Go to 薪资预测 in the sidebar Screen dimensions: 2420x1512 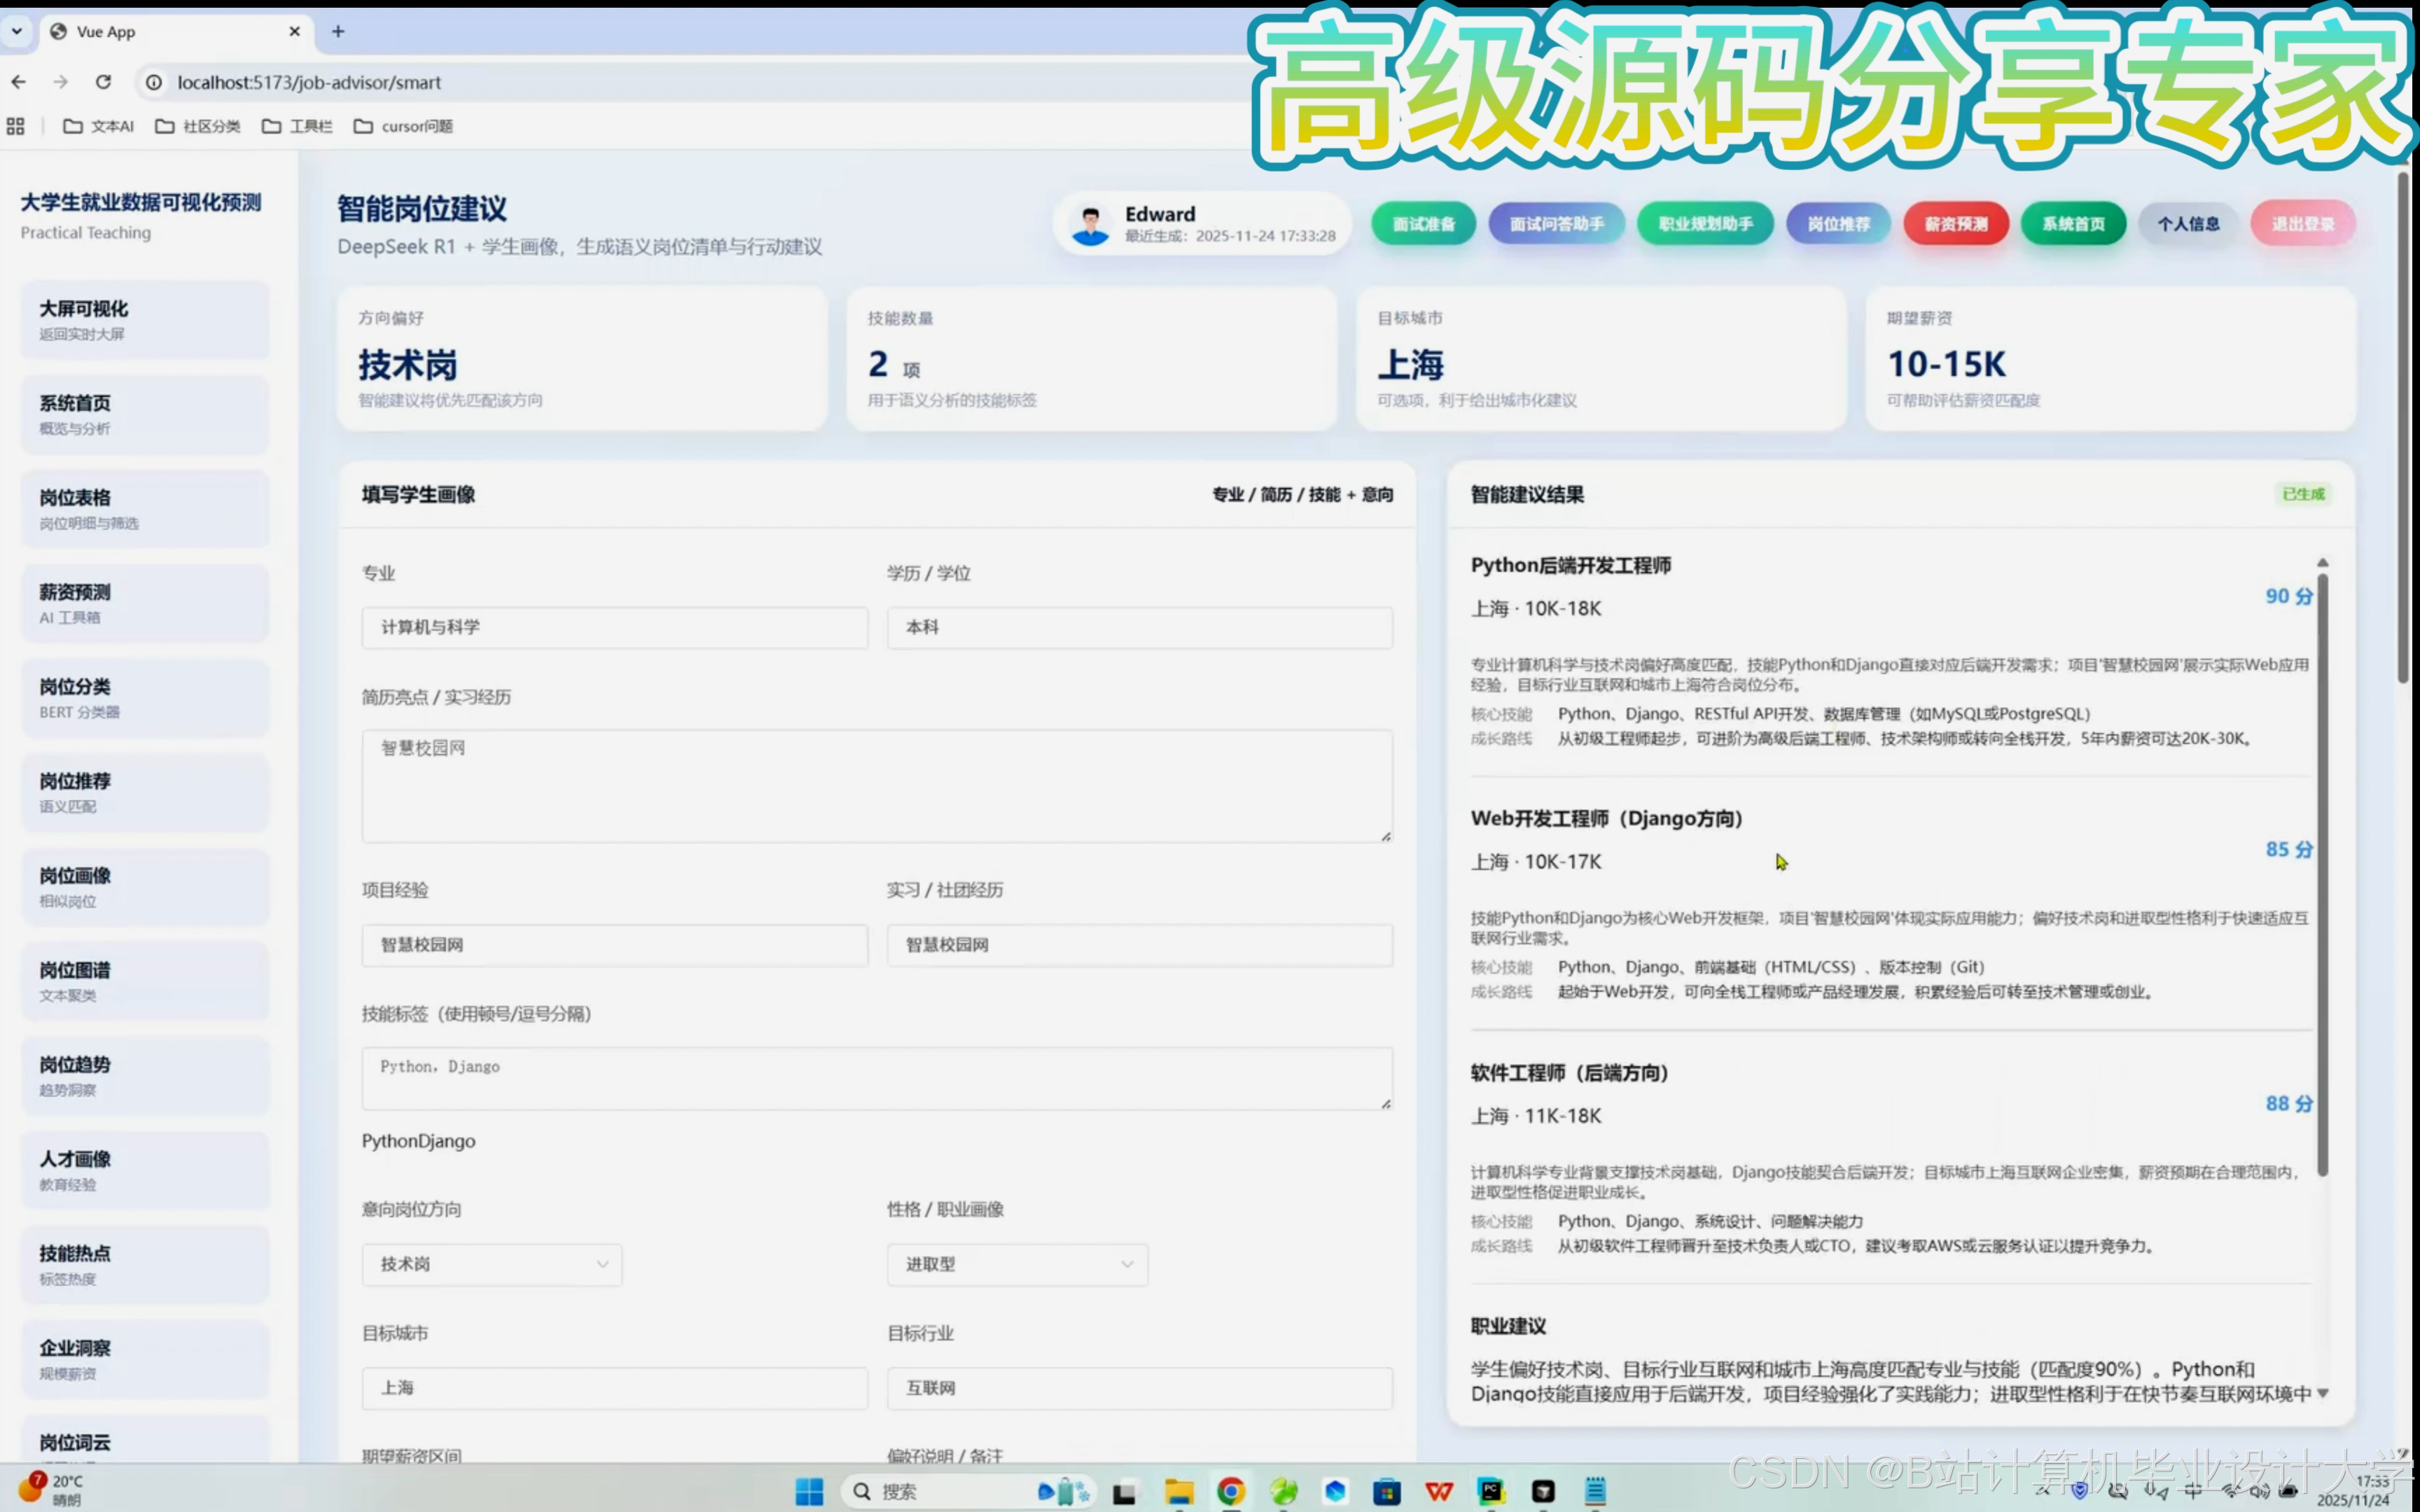point(144,603)
